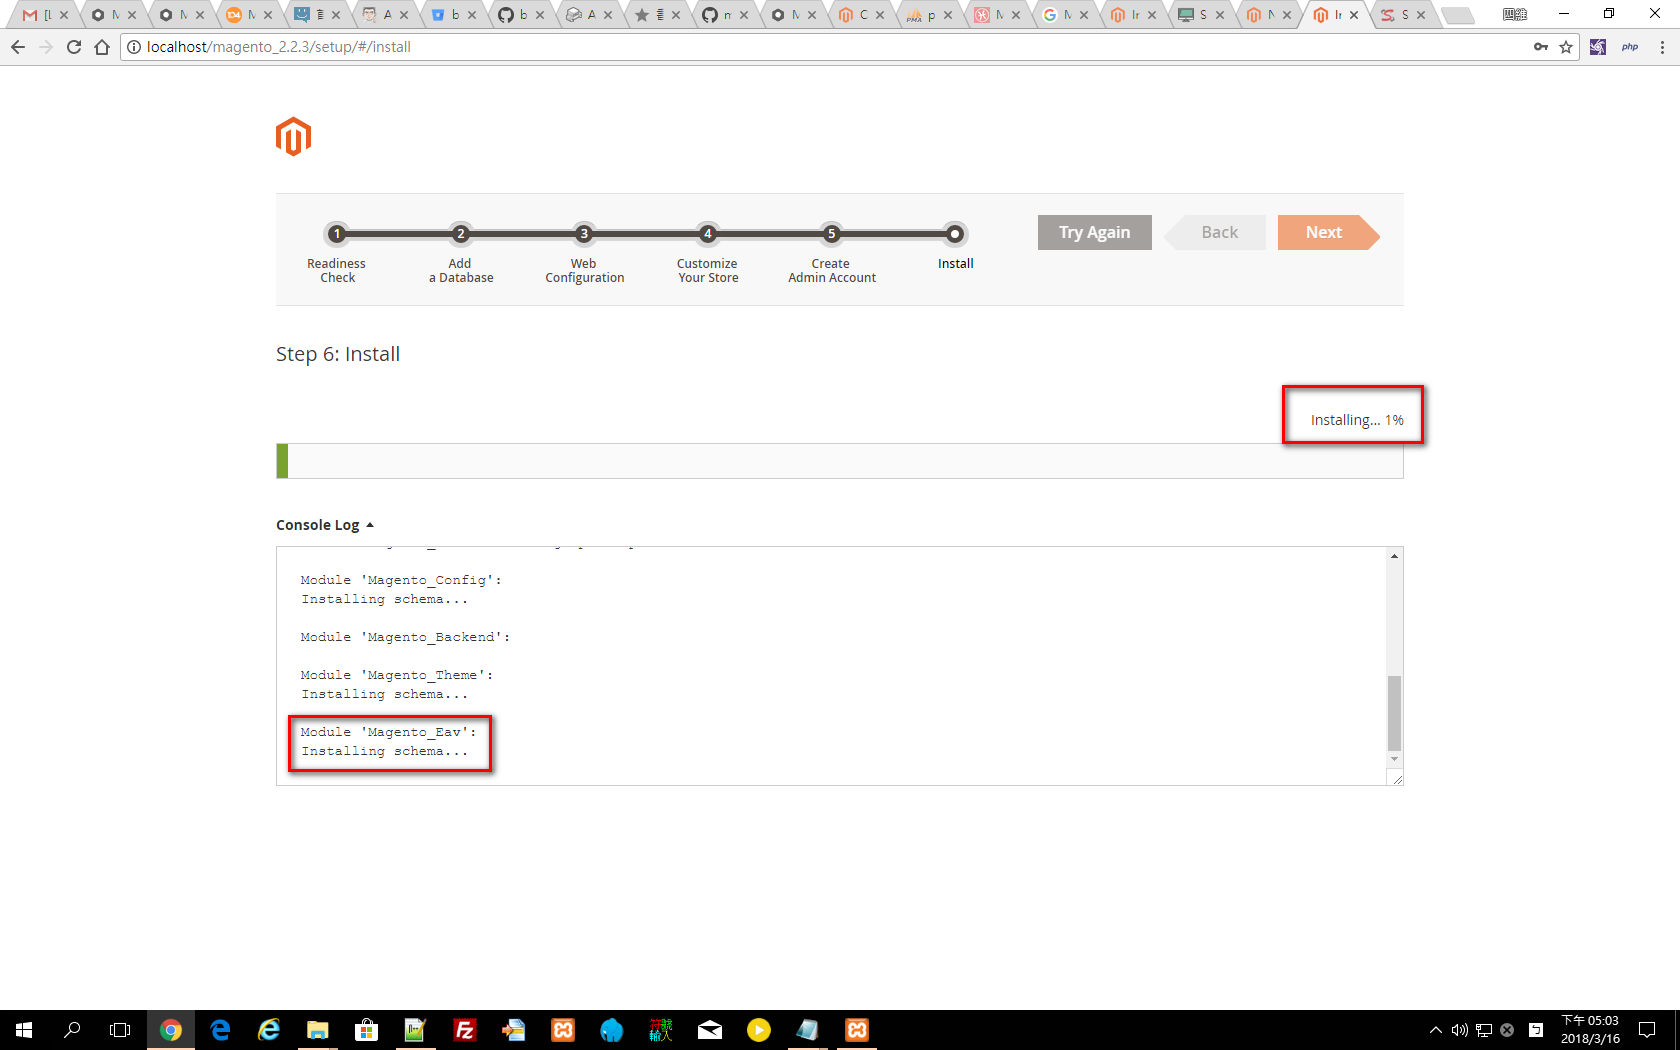Reload the page
The image size is (1680, 1050).
point(74,47)
